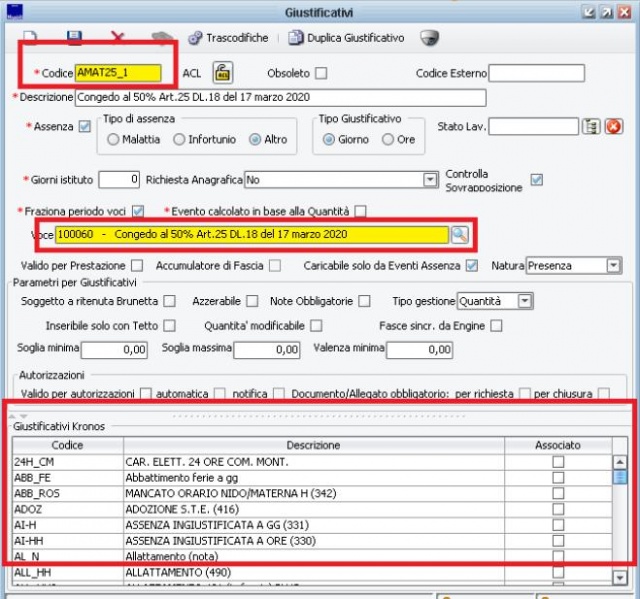Click the Voce search magnifier icon
The height and width of the screenshot is (599, 640).
click(459, 234)
